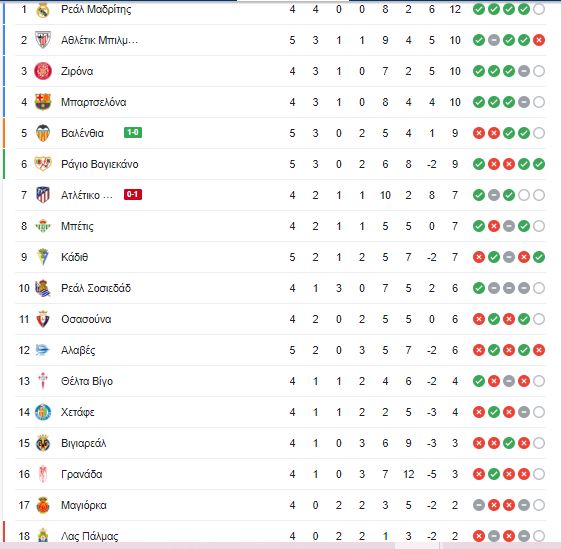
Task: Click the Barcelona club crest
Action: (43, 102)
